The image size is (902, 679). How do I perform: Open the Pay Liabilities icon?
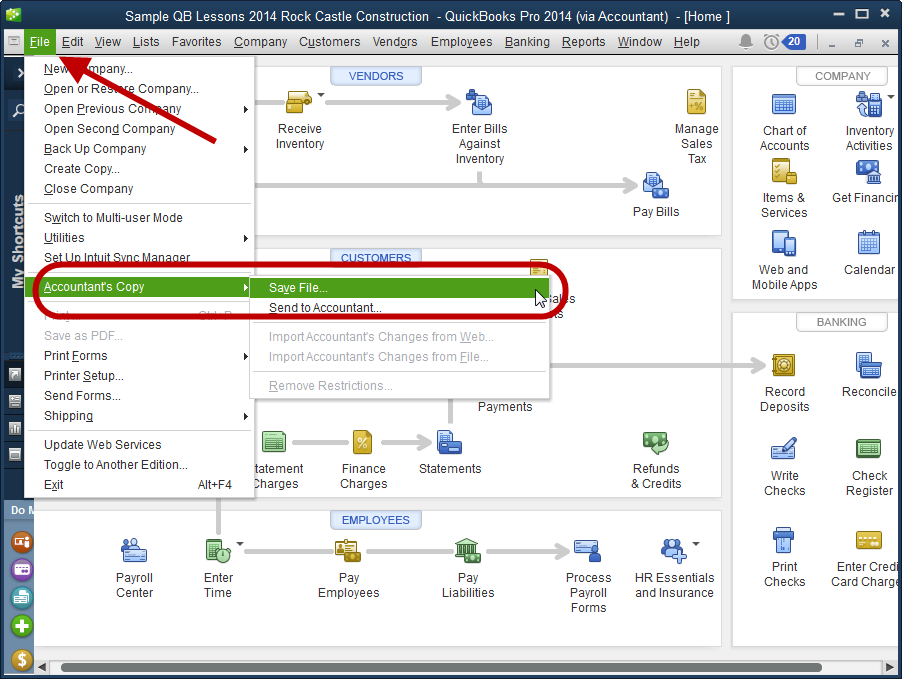467,551
